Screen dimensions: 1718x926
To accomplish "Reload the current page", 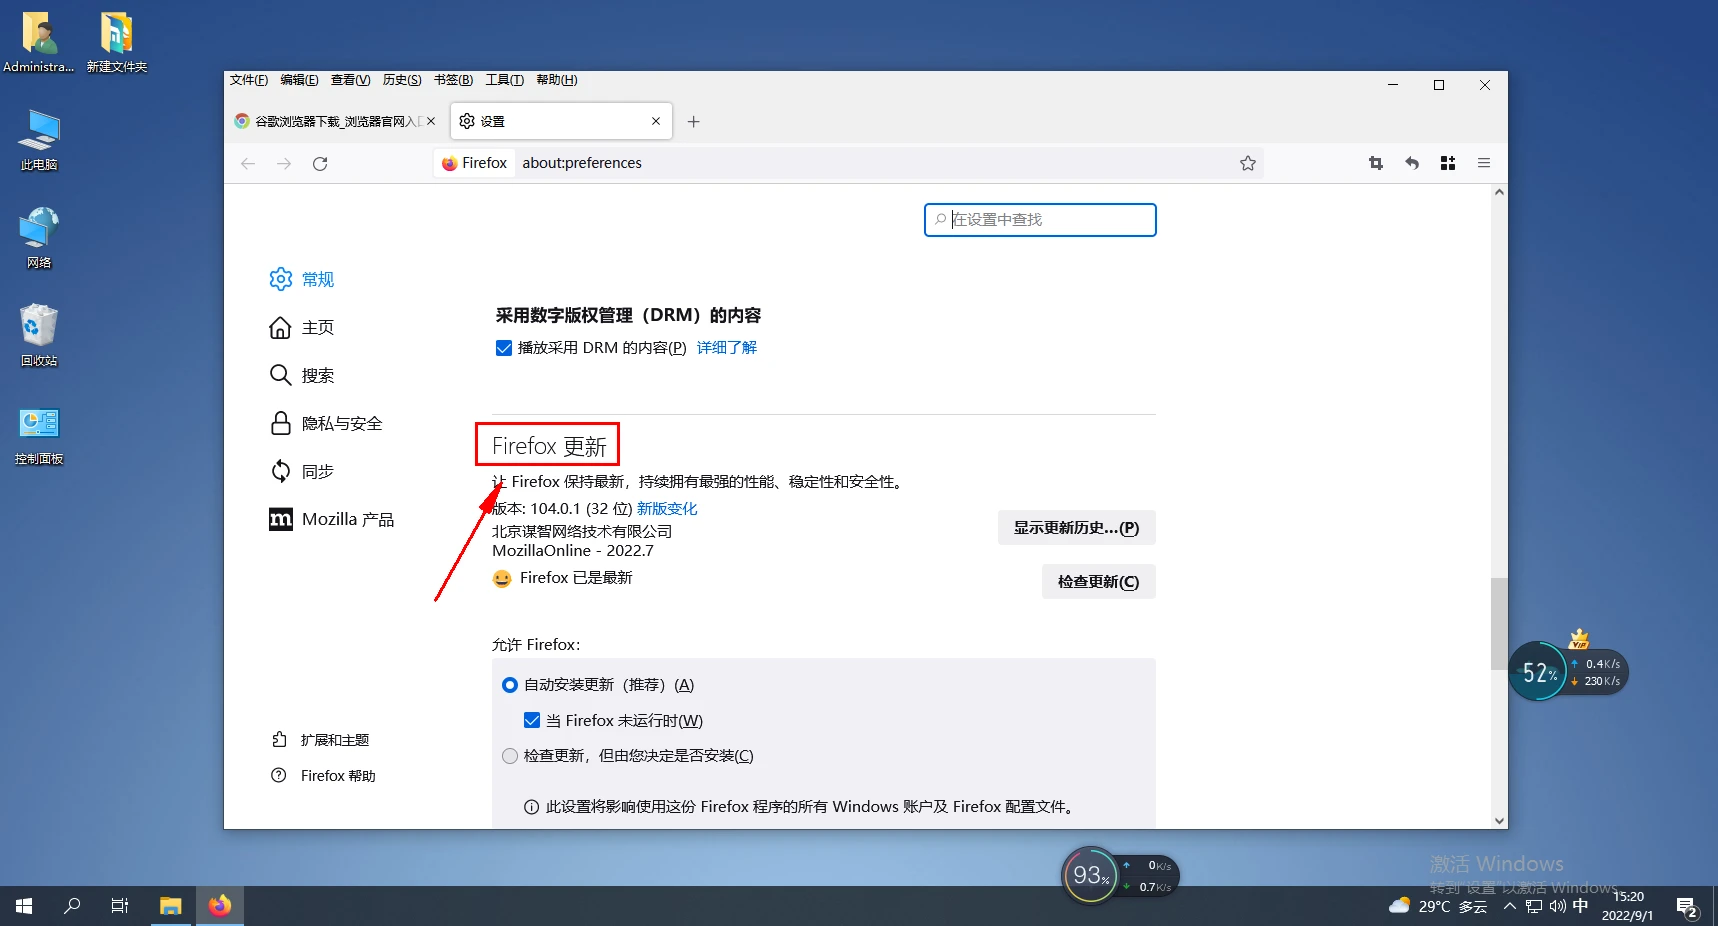I will (320, 163).
